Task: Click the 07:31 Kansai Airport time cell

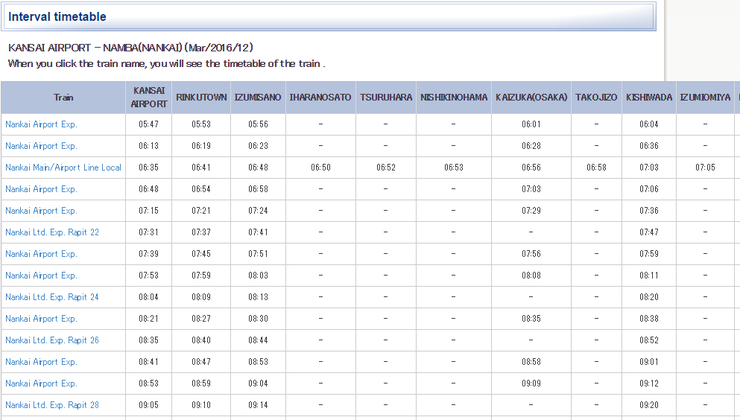Action: 149,232
